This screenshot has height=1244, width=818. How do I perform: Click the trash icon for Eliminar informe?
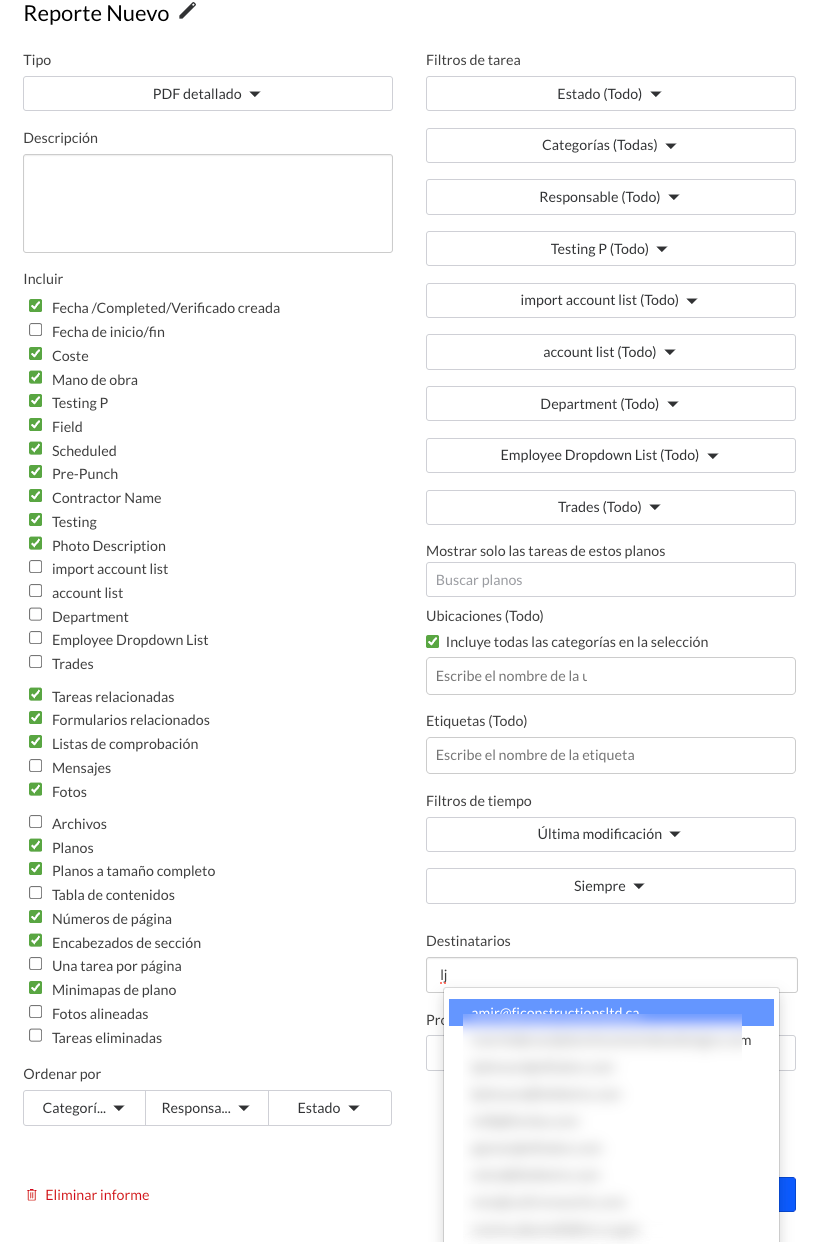[32, 1195]
